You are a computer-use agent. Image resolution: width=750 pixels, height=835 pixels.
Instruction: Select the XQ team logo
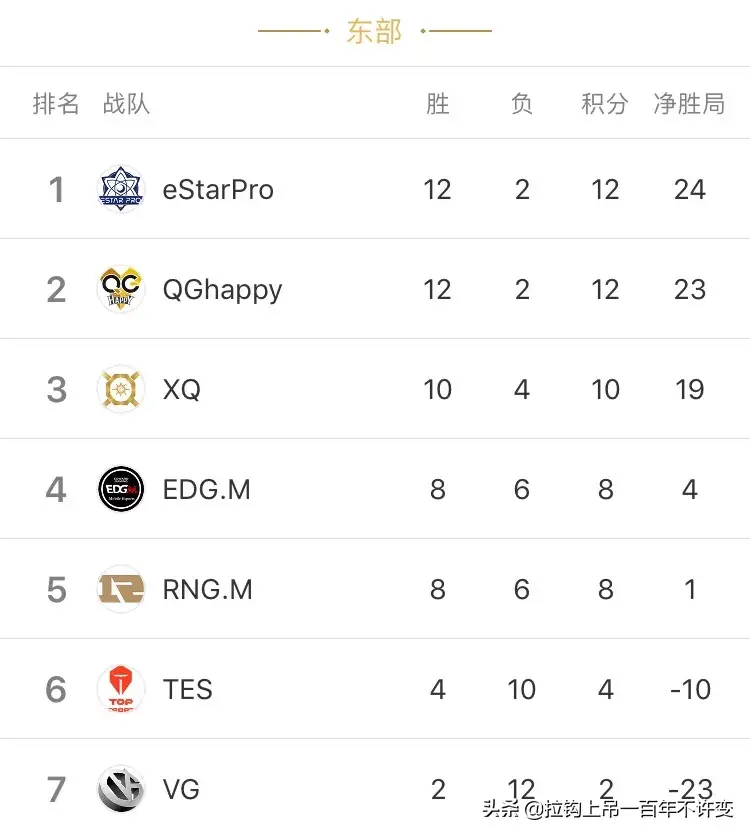pyautogui.click(x=121, y=389)
